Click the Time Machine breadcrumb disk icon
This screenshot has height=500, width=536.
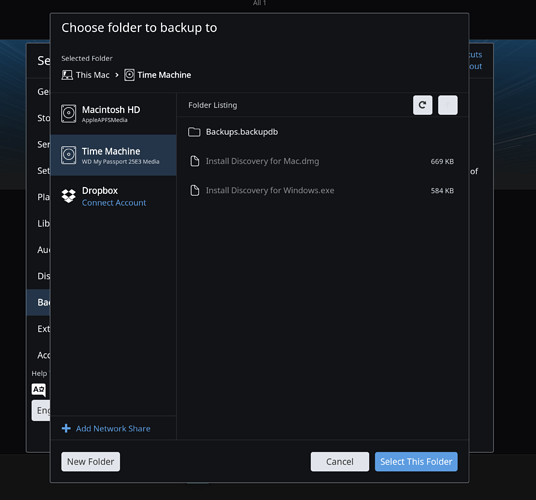pyautogui.click(x=129, y=75)
